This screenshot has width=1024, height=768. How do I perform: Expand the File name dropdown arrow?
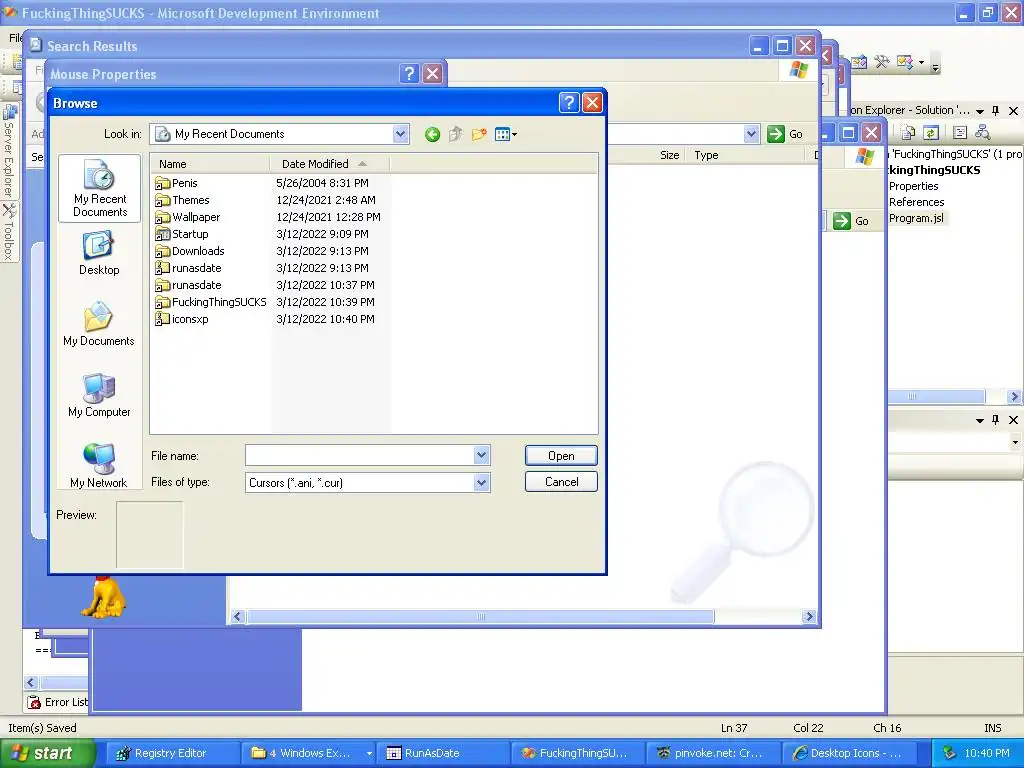pos(481,455)
